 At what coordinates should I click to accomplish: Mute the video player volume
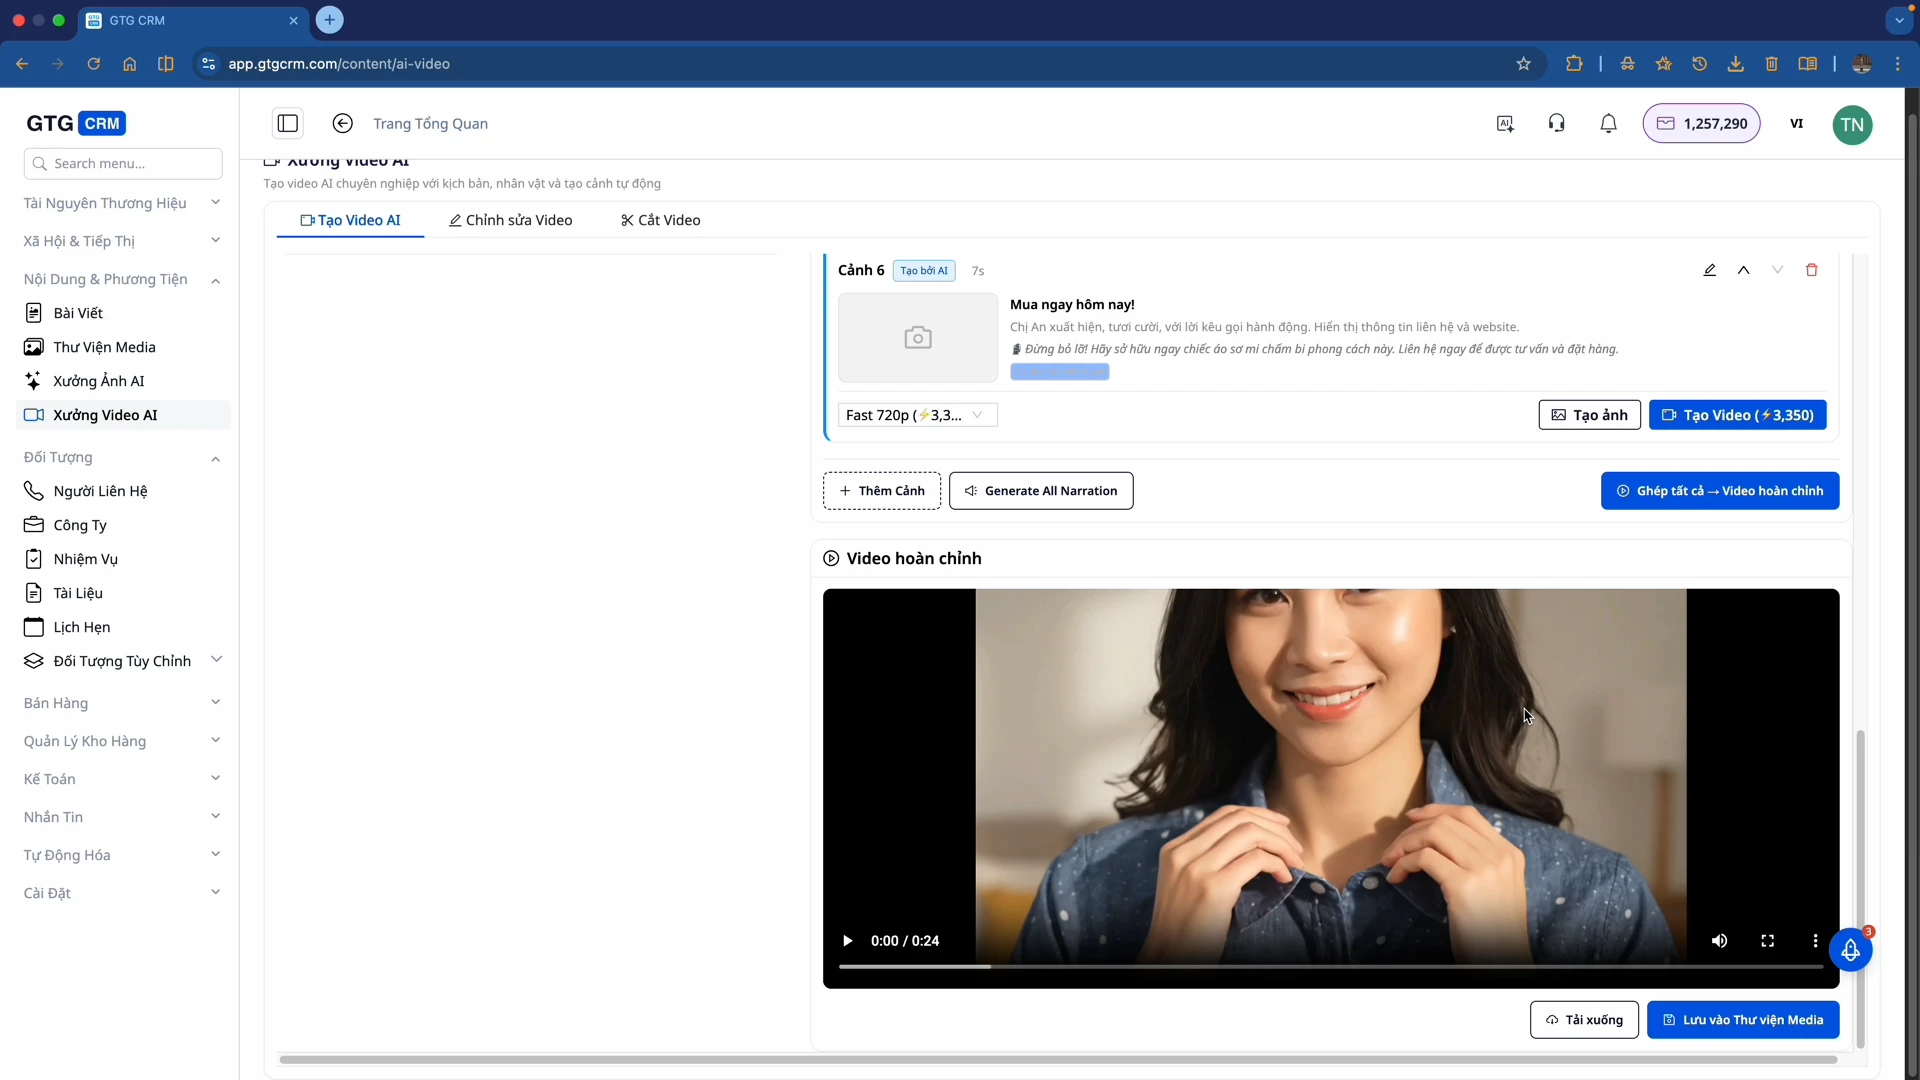click(1719, 941)
